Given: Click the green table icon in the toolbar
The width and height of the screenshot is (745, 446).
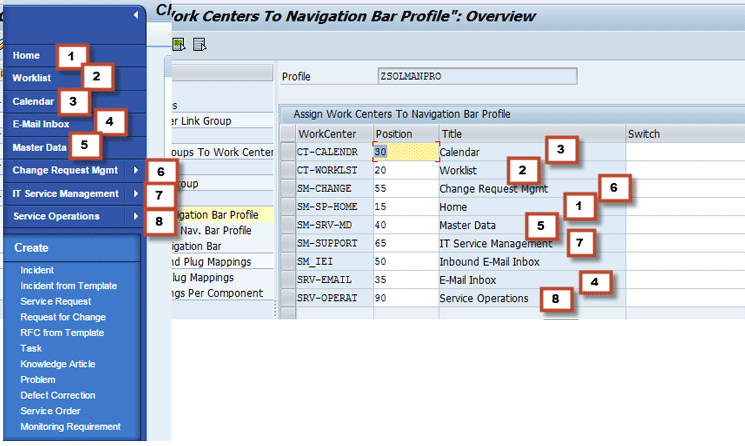Looking at the screenshot, I should pyautogui.click(x=179, y=43).
